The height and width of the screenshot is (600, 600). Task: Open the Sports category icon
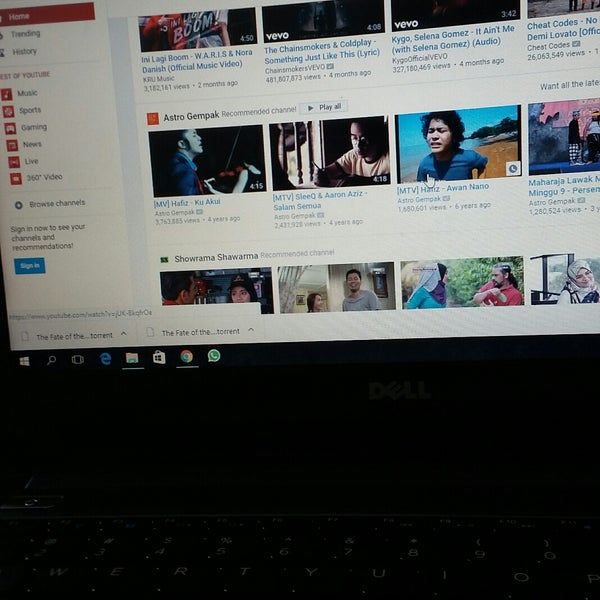pos(8,111)
